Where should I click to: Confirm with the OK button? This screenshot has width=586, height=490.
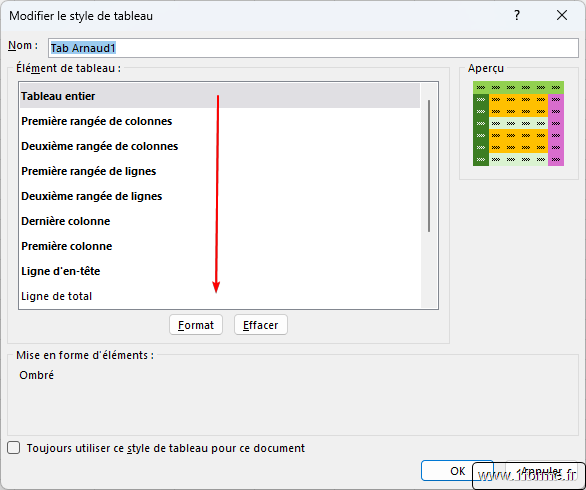(x=457, y=471)
